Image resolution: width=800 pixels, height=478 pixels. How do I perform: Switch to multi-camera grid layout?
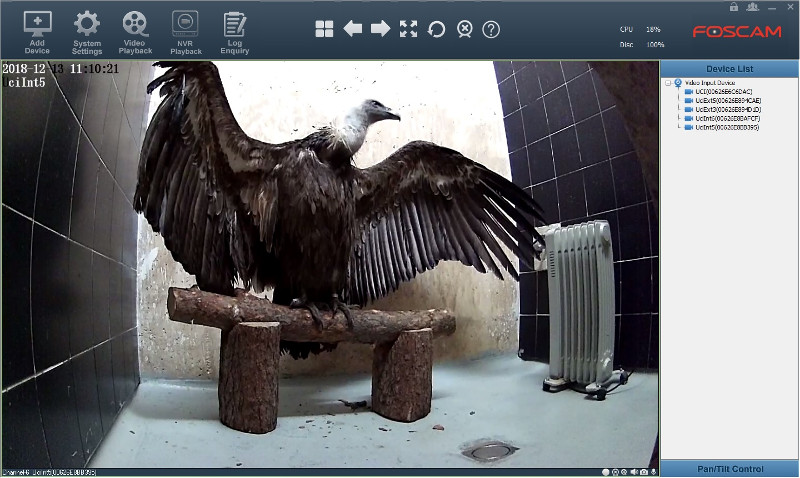coord(324,29)
